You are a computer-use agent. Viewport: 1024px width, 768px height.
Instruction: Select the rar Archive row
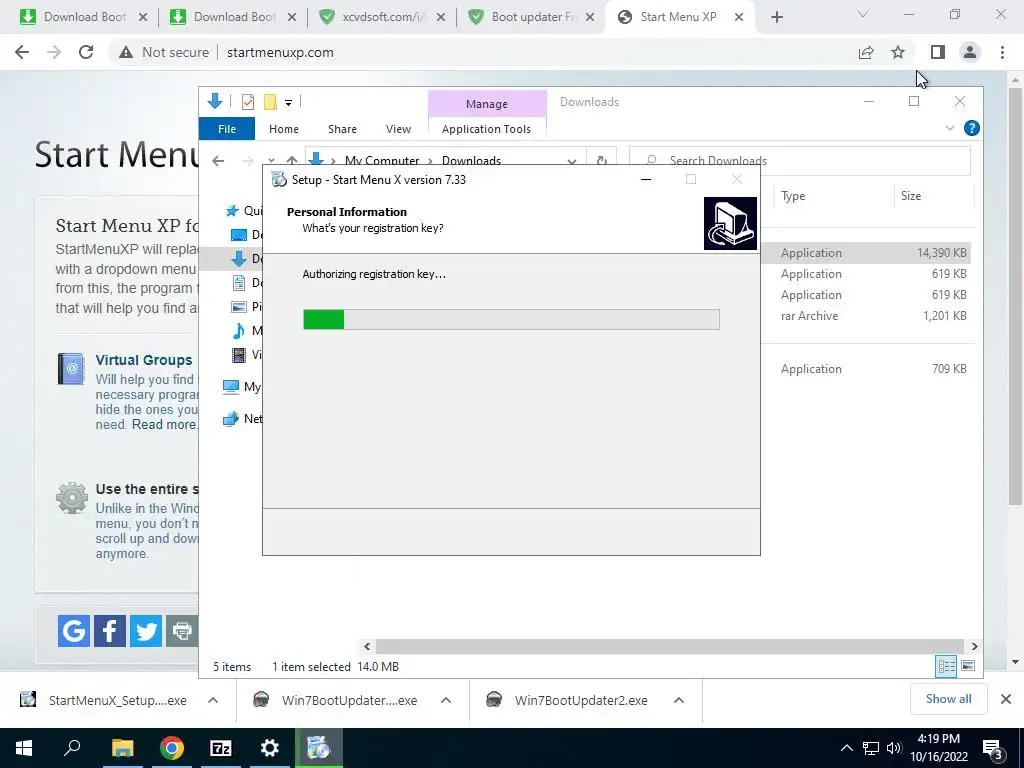coord(866,315)
